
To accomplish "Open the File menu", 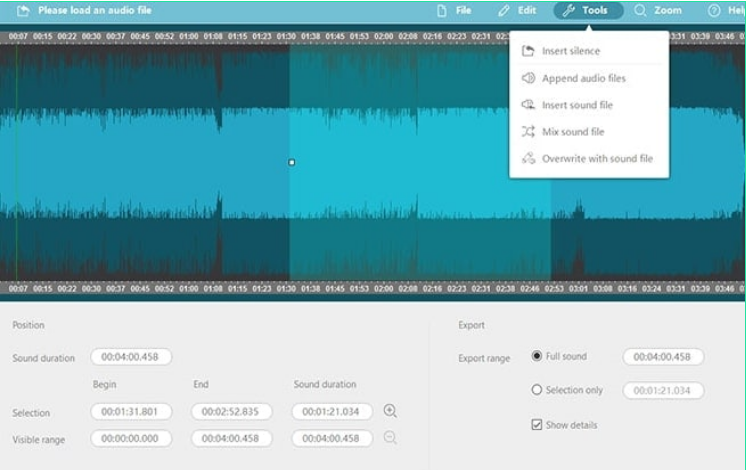I will click(454, 11).
